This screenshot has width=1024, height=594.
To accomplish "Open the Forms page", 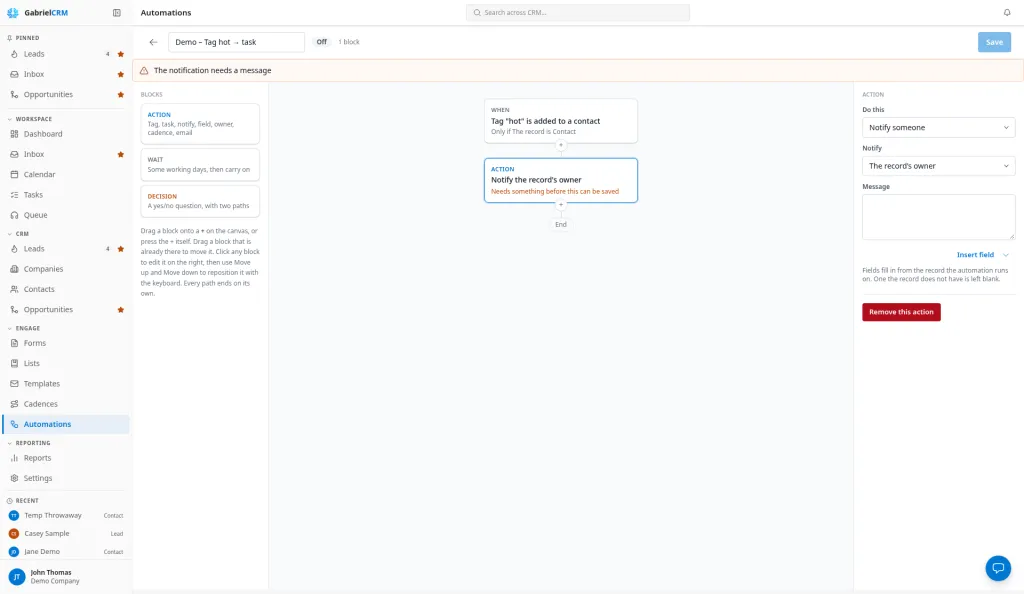I will click(x=65, y=343).
